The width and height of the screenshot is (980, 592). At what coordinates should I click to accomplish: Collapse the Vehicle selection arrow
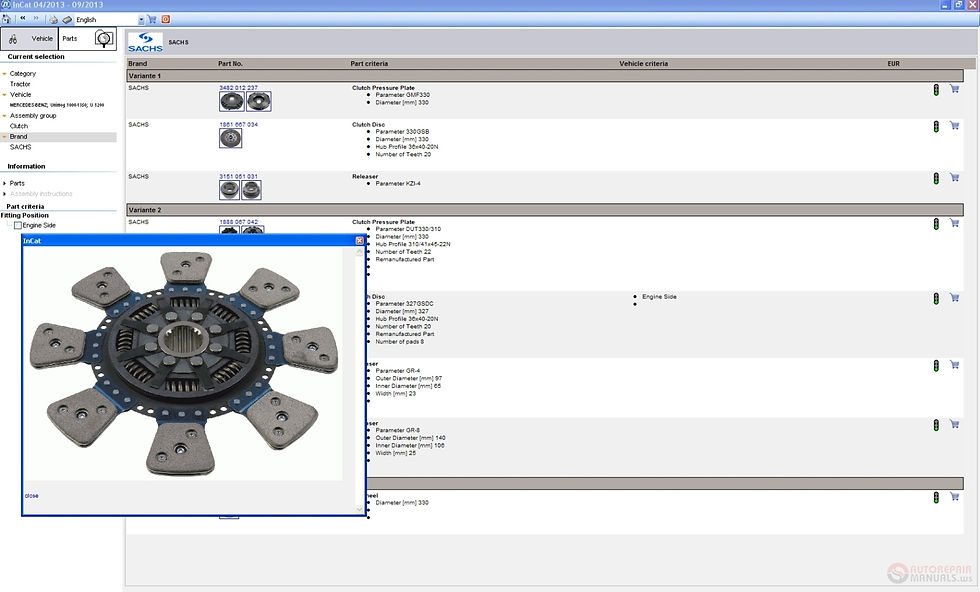(4, 95)
